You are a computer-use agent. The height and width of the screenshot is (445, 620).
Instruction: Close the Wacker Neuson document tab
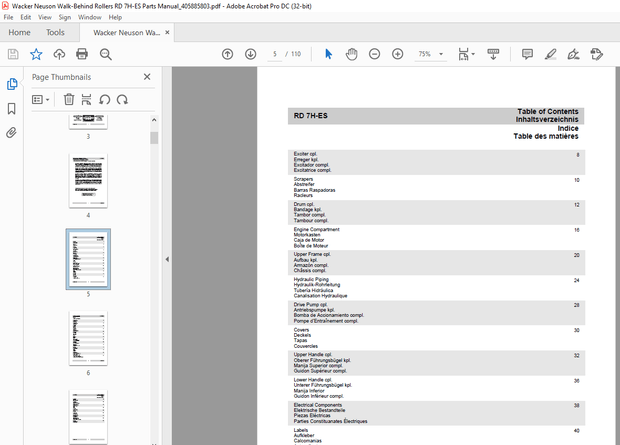click(x=167, y=32)
